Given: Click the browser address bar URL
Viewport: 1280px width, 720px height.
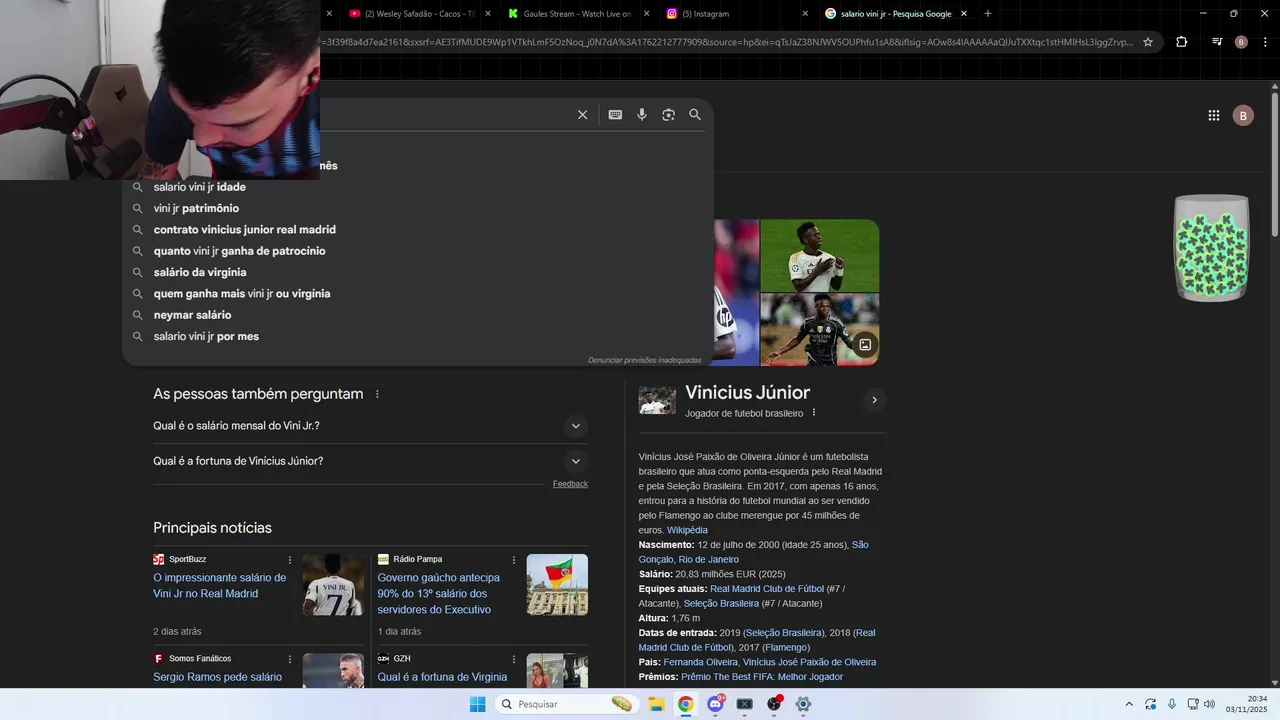Looking at the screenshot, I should tap(725, 42).
